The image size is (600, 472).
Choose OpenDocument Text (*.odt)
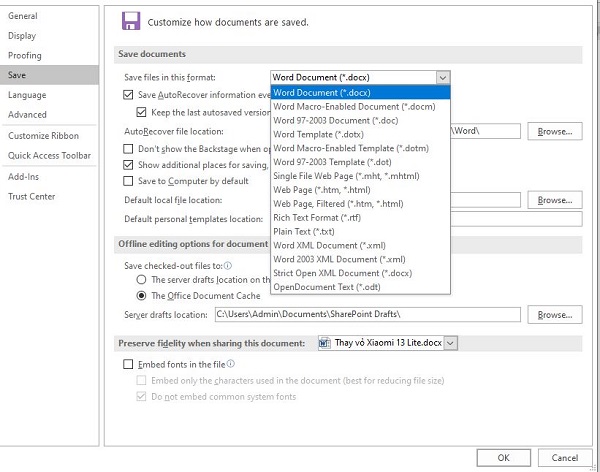point(360,287)
